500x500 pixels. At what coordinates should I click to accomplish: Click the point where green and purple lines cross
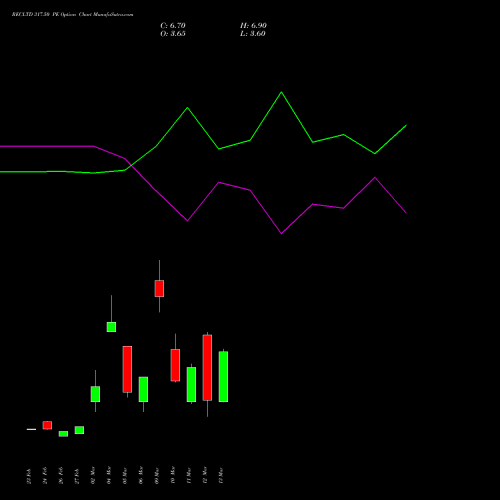(130, 165)
